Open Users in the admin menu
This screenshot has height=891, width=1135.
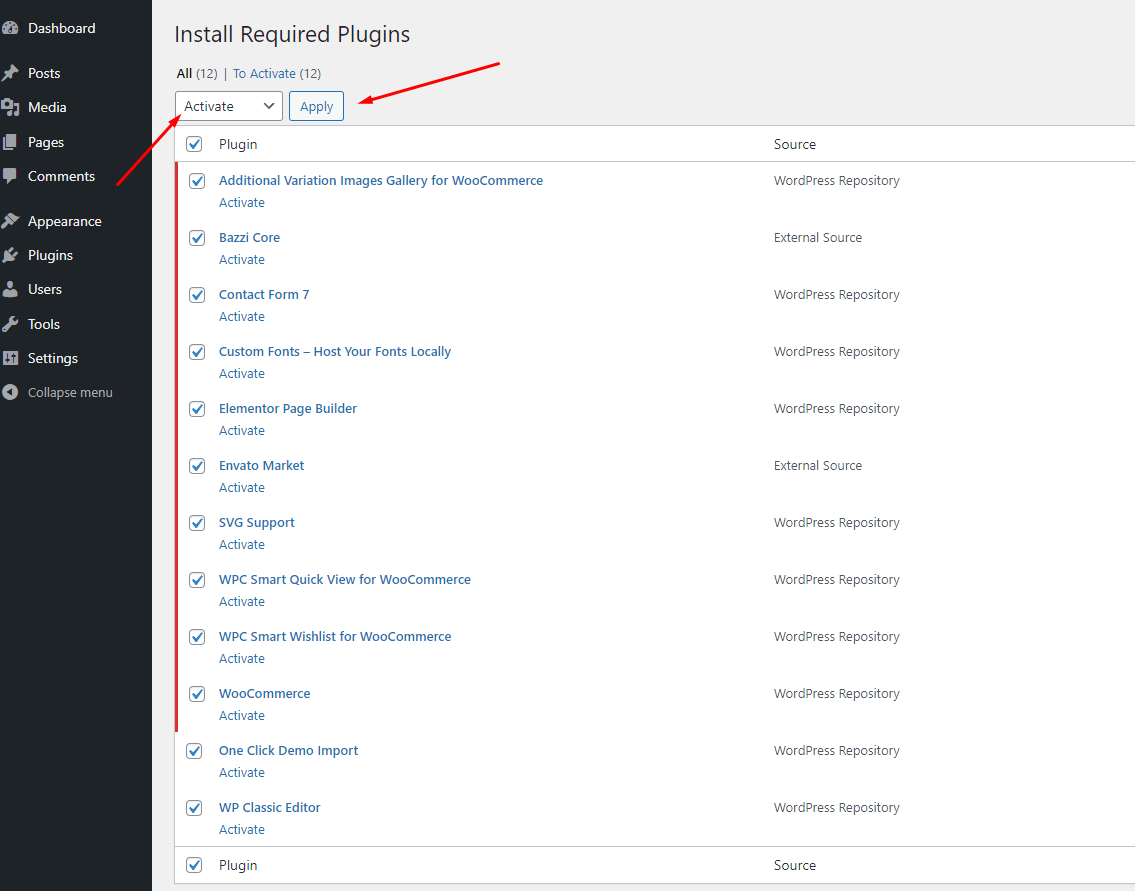point(45,289)
